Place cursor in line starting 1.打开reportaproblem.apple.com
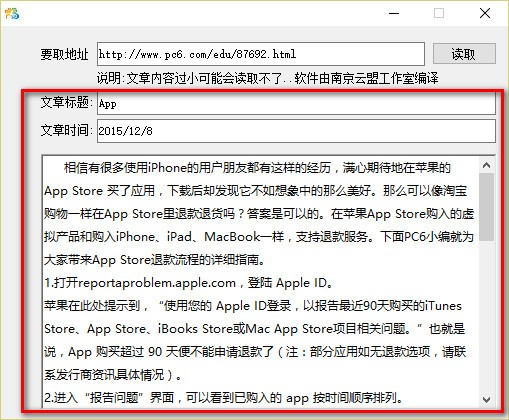This screenshot has height=420, width=509. (x=188, y=283)
